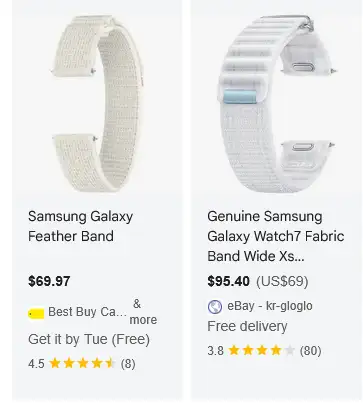Open the (80) reviews count
This screenshot has height=407, width=363.
pos(310,351)
